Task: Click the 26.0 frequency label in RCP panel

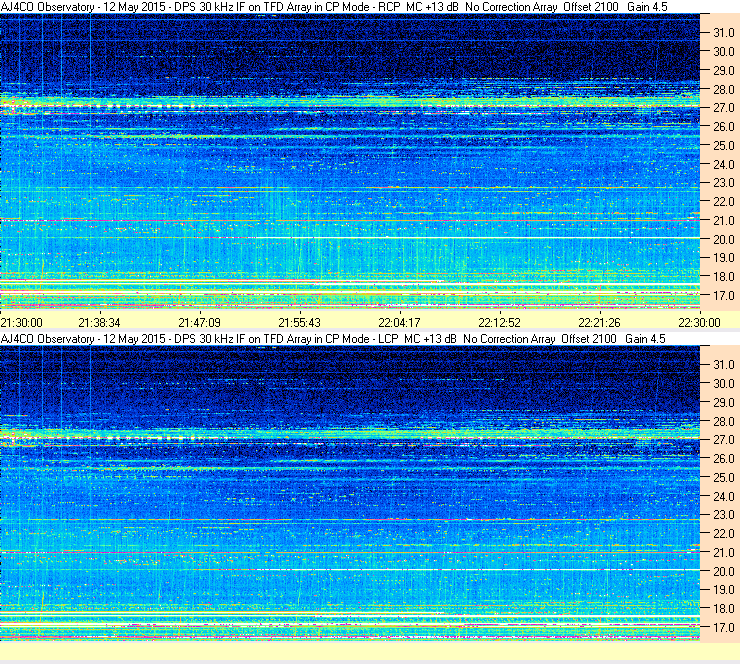Action: click(723, 127)
